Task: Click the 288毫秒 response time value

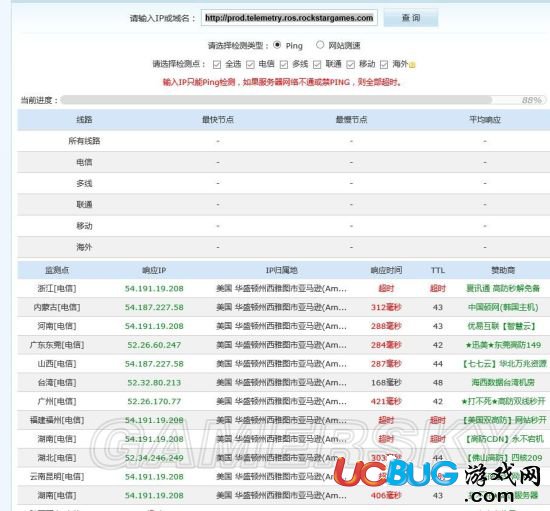Action: [x=386, y=326]
